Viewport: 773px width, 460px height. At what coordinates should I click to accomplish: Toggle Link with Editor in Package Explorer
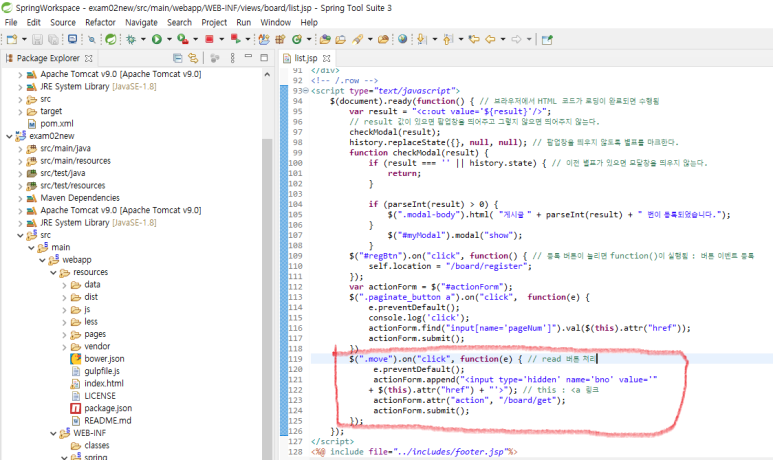(193, 58)
